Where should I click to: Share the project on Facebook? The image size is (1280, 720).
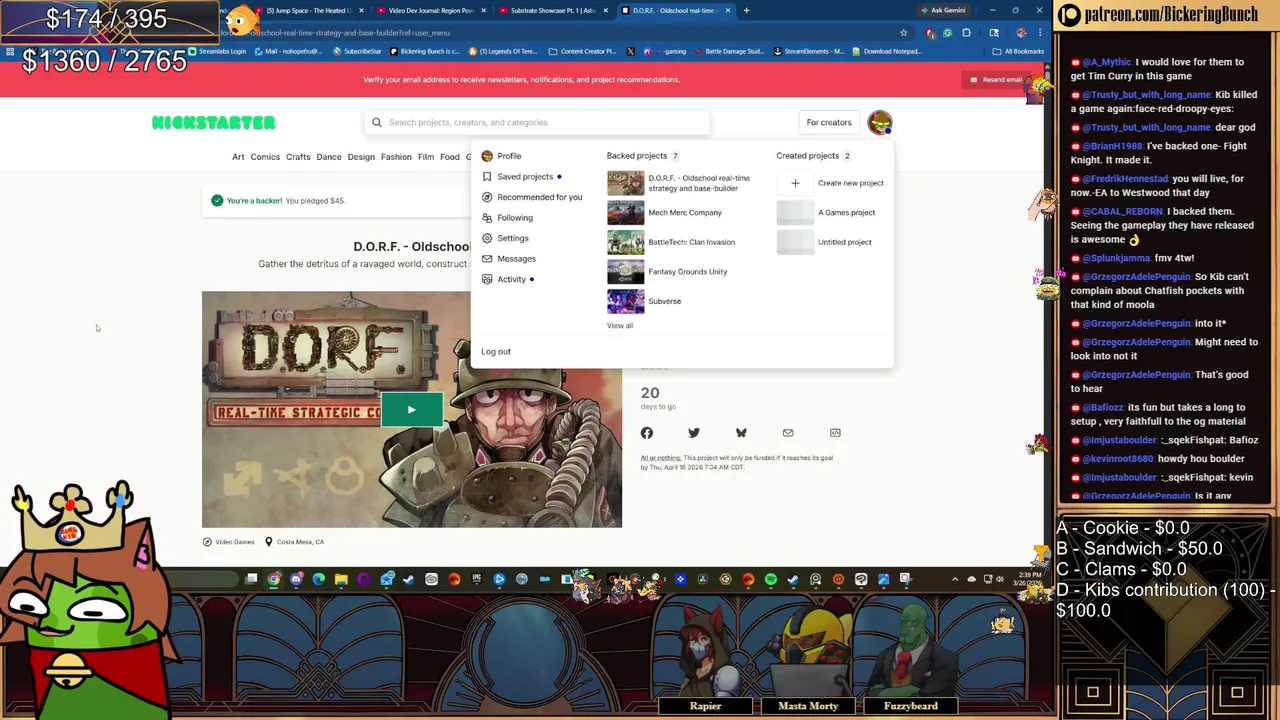[647, 433]
